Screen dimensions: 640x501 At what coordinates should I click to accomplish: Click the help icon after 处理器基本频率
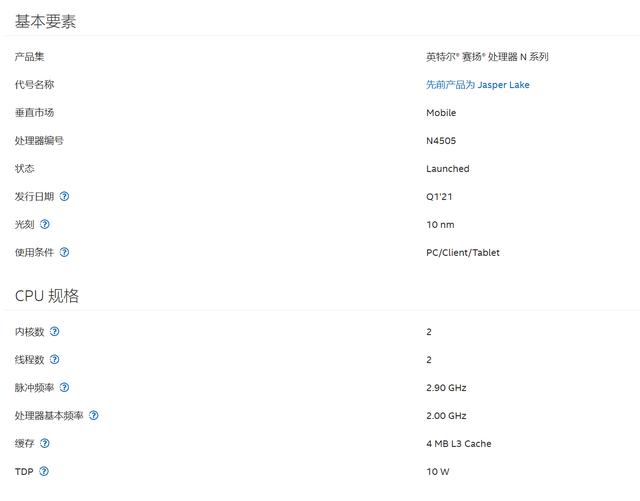pos(94,416)
